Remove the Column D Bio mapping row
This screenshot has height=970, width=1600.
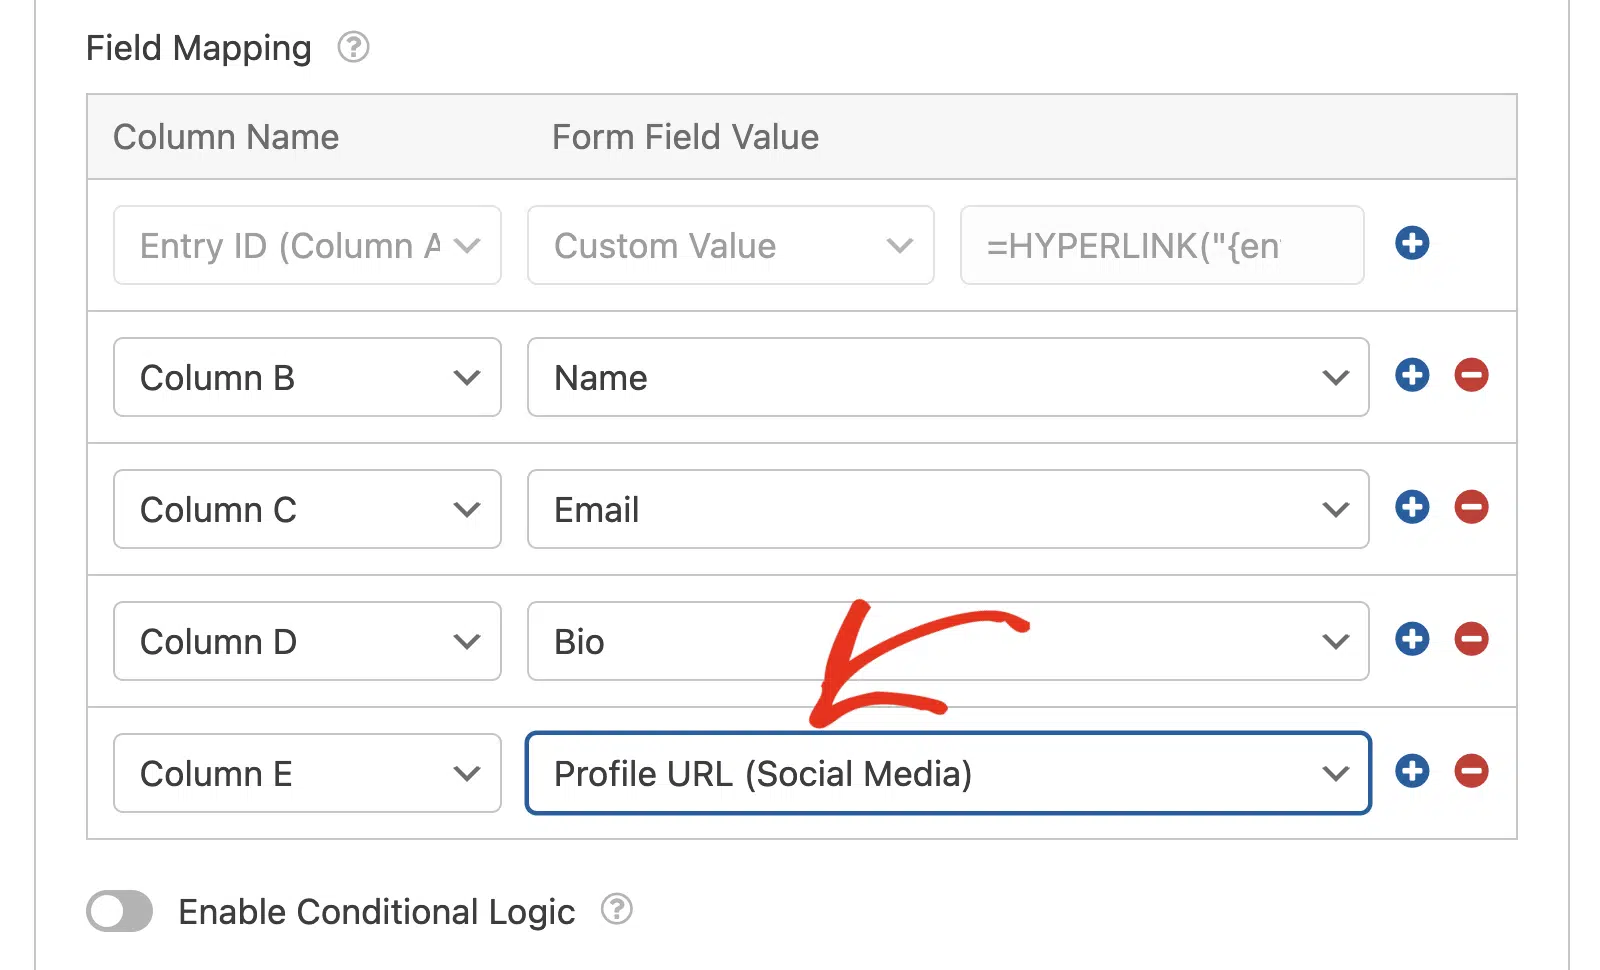pyautogui.click(x=1471, y=639)
